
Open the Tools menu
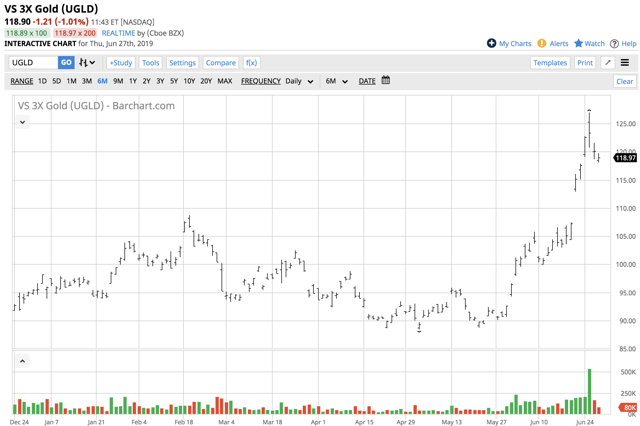click(150, 62)
